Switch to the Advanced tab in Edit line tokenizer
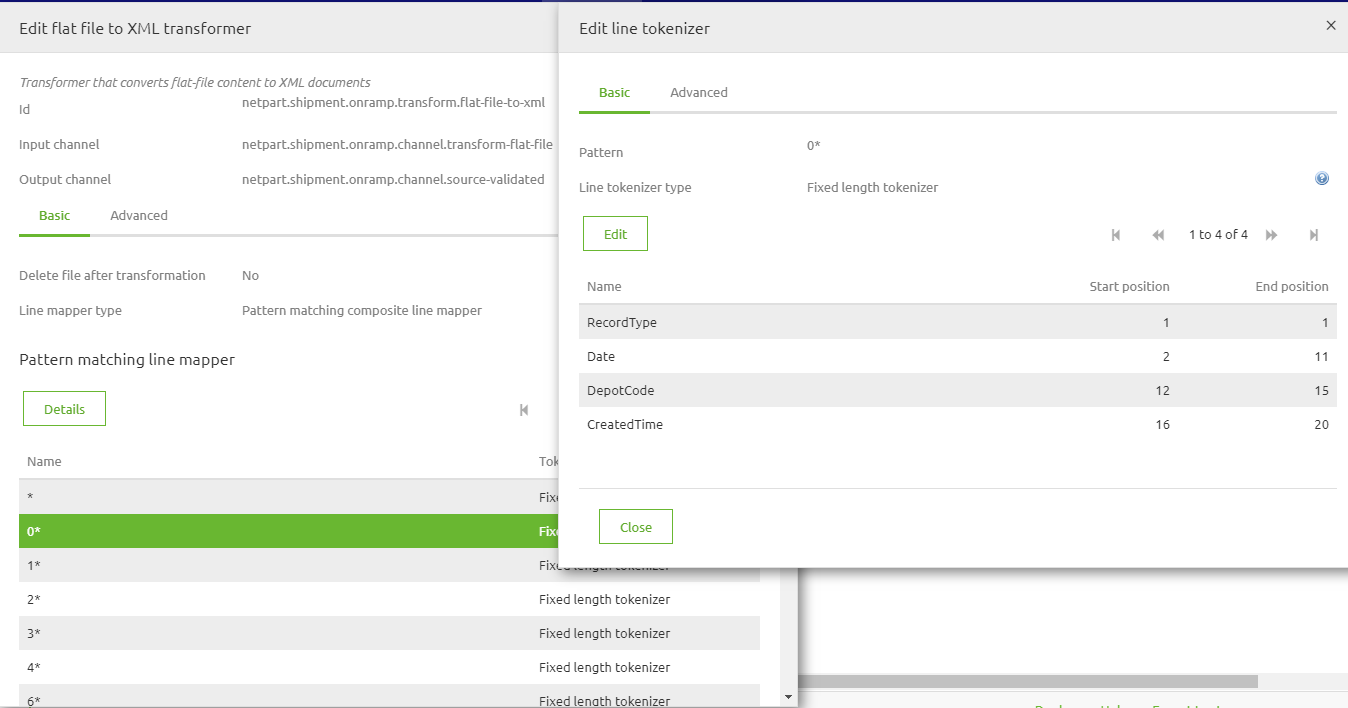Viewport: 1348px width, 708px height. click(698, 92)
